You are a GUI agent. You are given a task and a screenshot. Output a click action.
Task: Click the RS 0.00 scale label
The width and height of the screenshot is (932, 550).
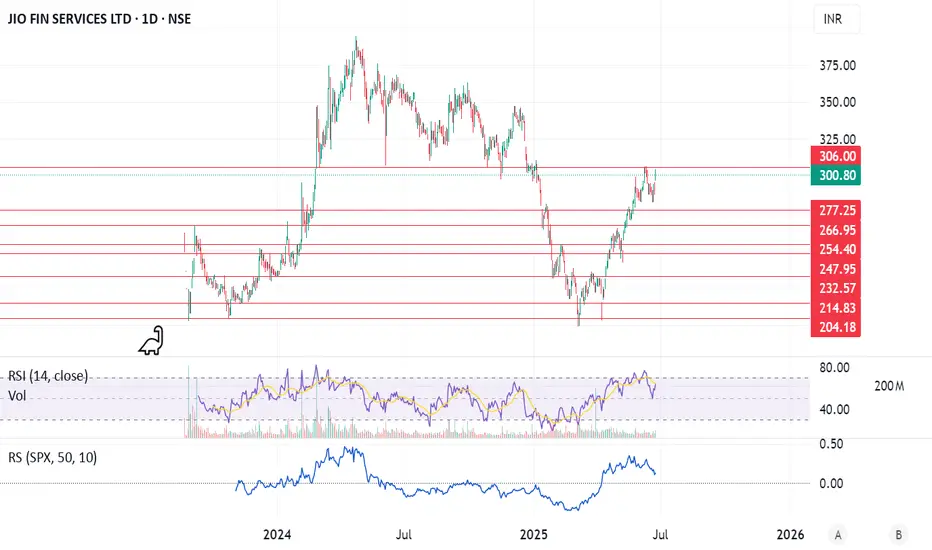click(831, 483)
